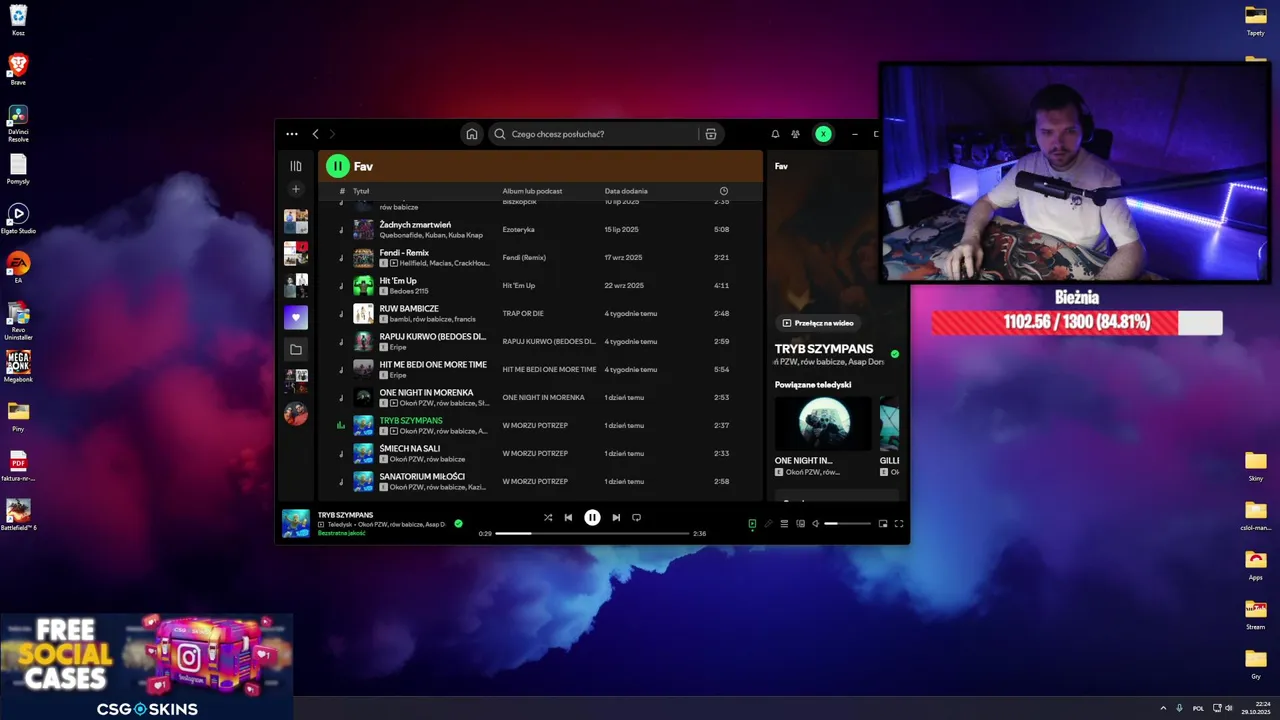This screenshot has width=1280, height=720.
Task: Open the taskbar system volume icon
Action: pos(1229,708)
